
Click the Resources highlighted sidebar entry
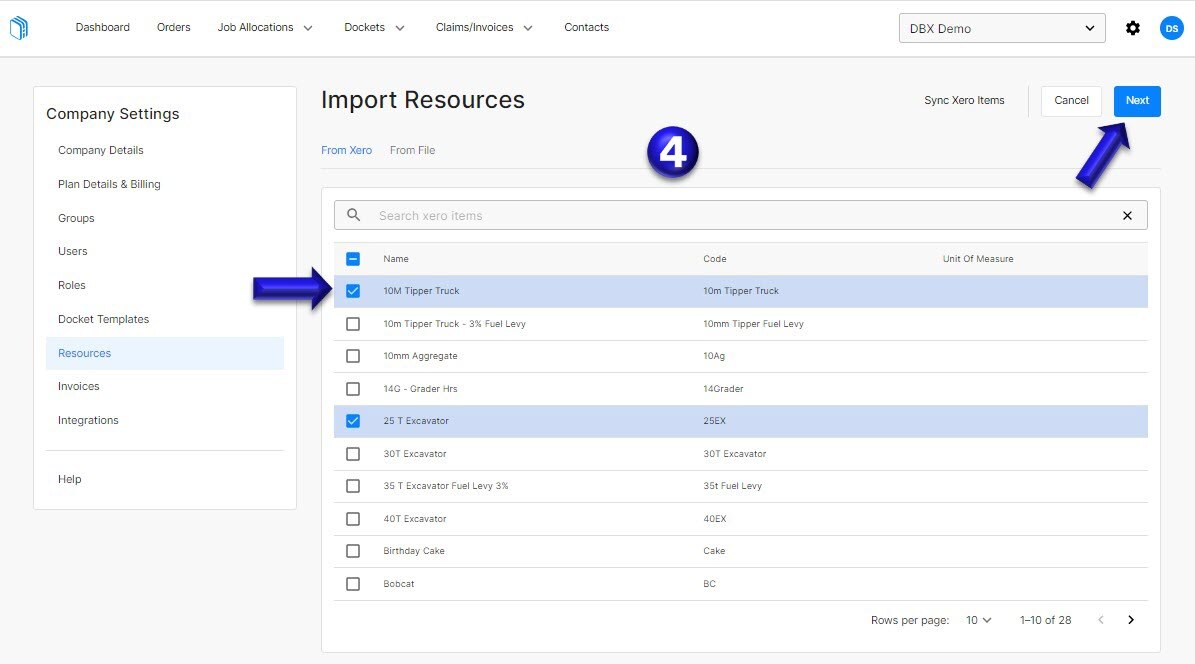pos(84,352)
